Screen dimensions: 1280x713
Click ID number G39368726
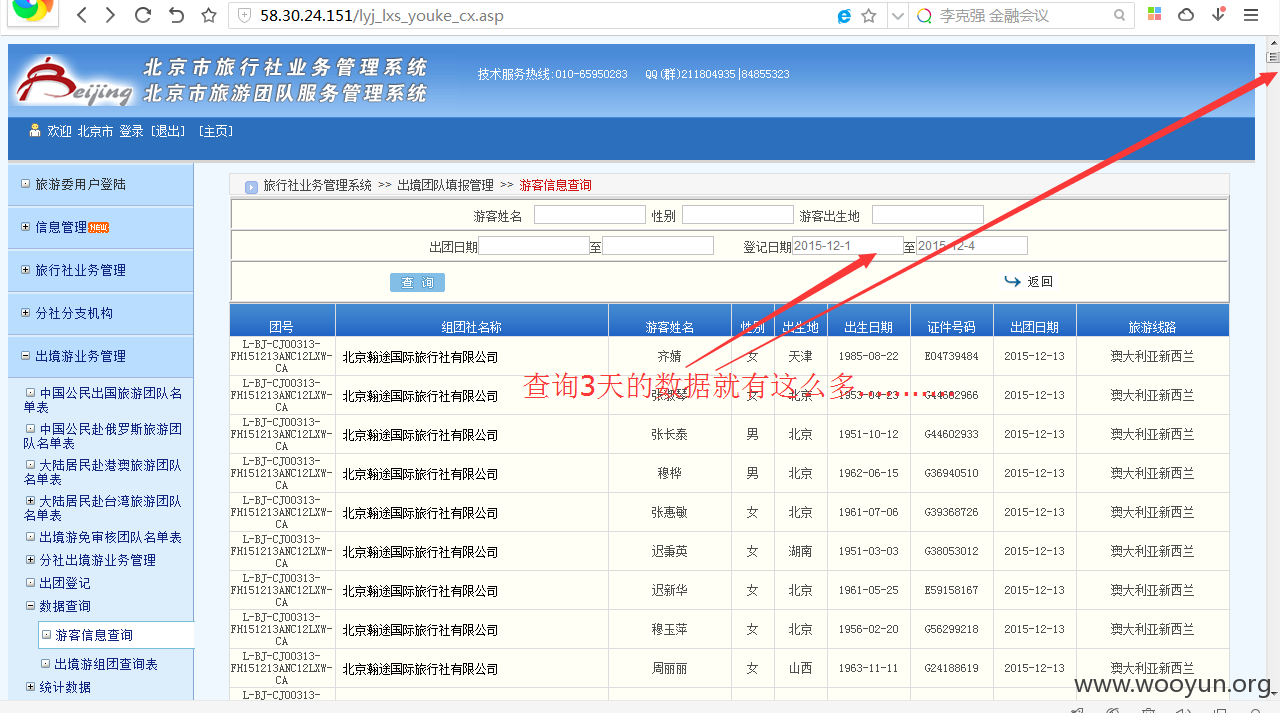point(951,513)
